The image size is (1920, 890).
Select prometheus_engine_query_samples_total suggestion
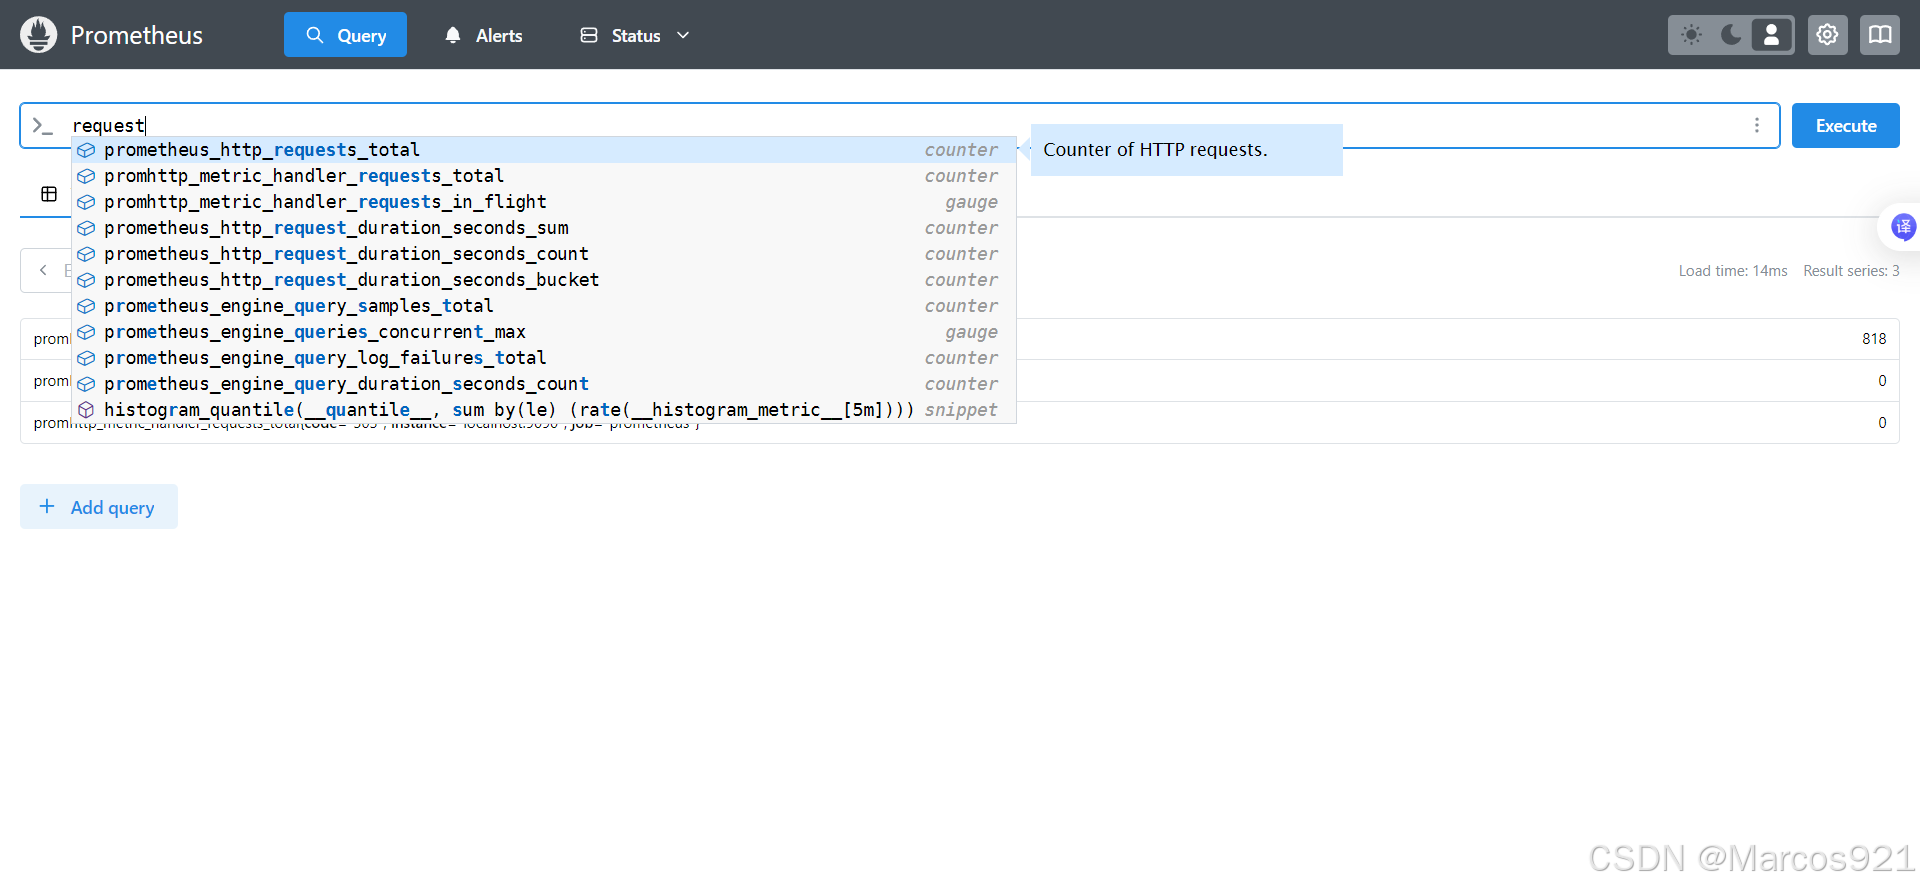coord(544,306)
